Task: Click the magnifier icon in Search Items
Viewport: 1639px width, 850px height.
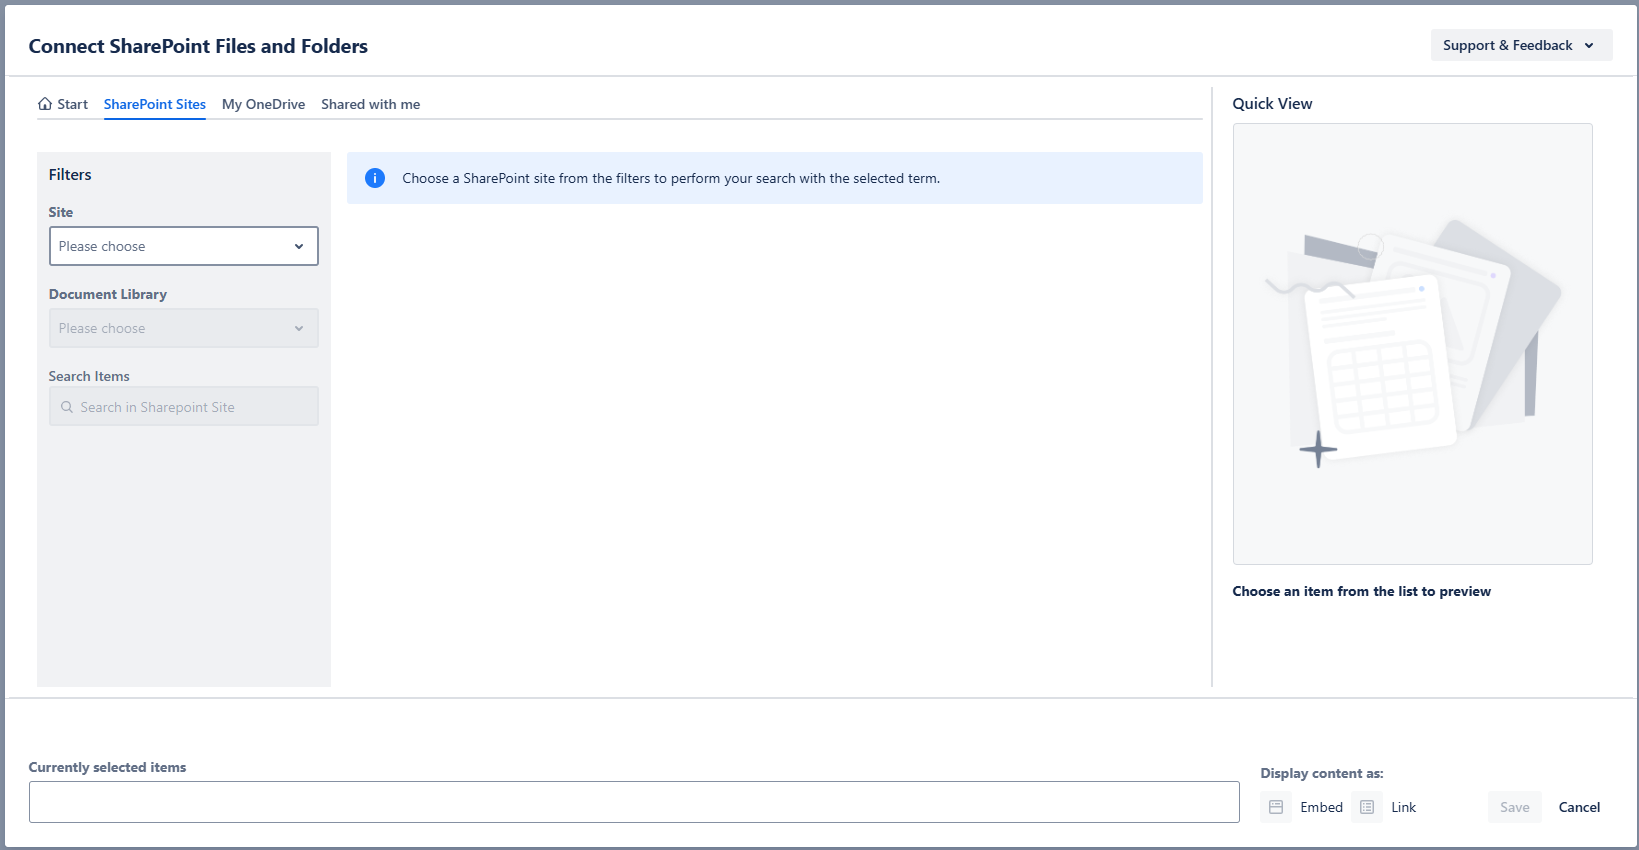Action: [67, 407]
